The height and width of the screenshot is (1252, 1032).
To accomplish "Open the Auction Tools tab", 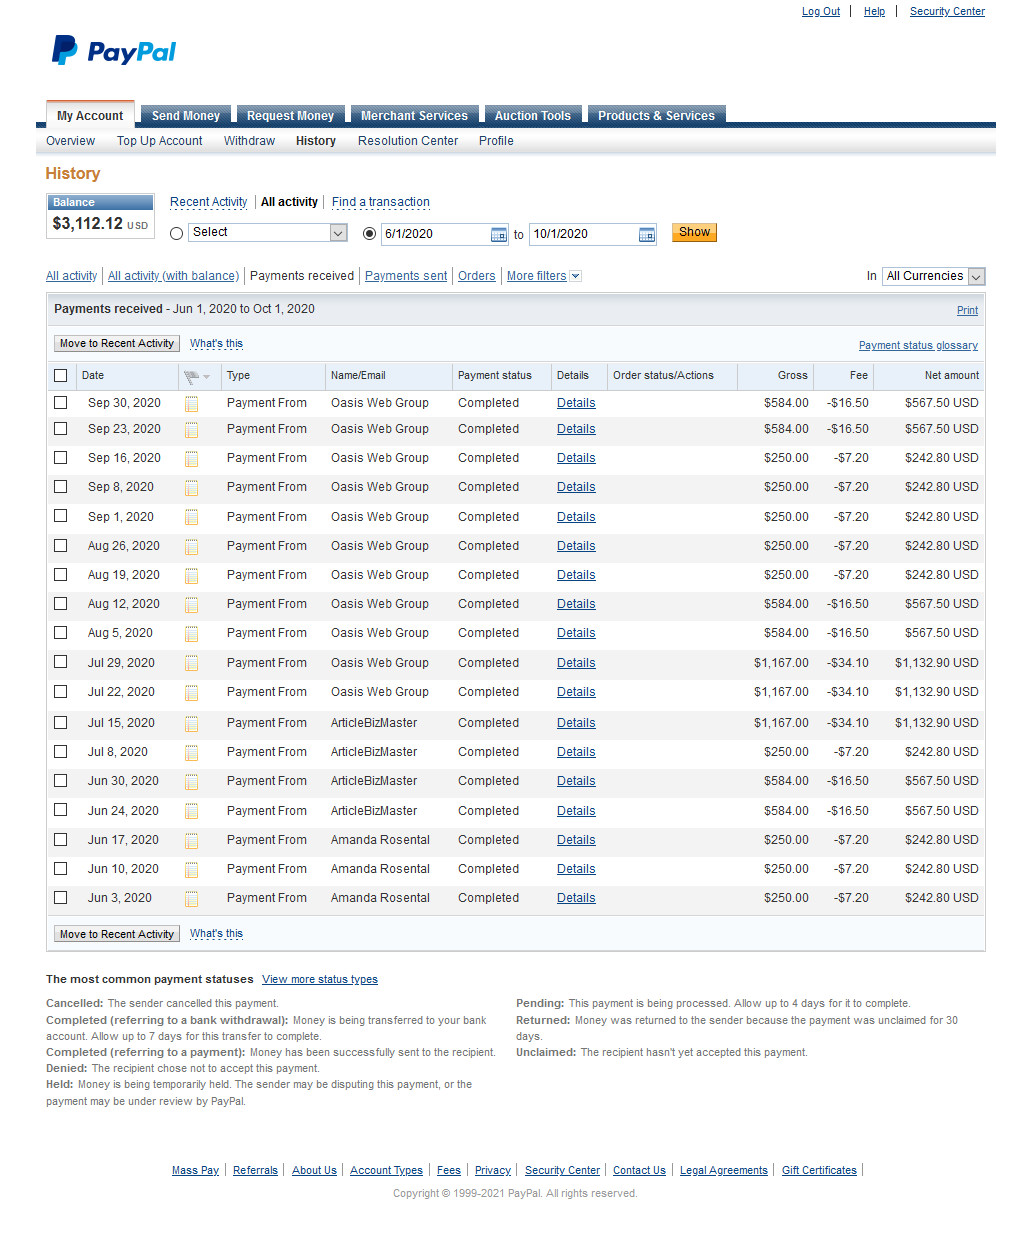I will (533, 116).
